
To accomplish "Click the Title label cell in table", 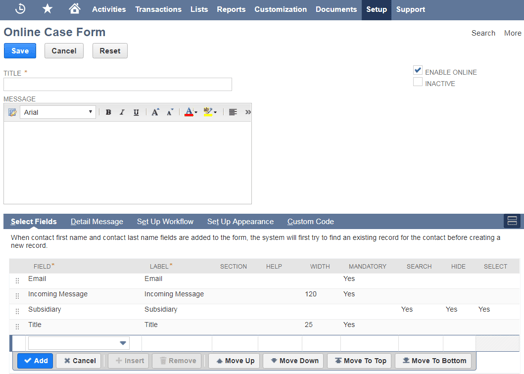I will (151, 325).
